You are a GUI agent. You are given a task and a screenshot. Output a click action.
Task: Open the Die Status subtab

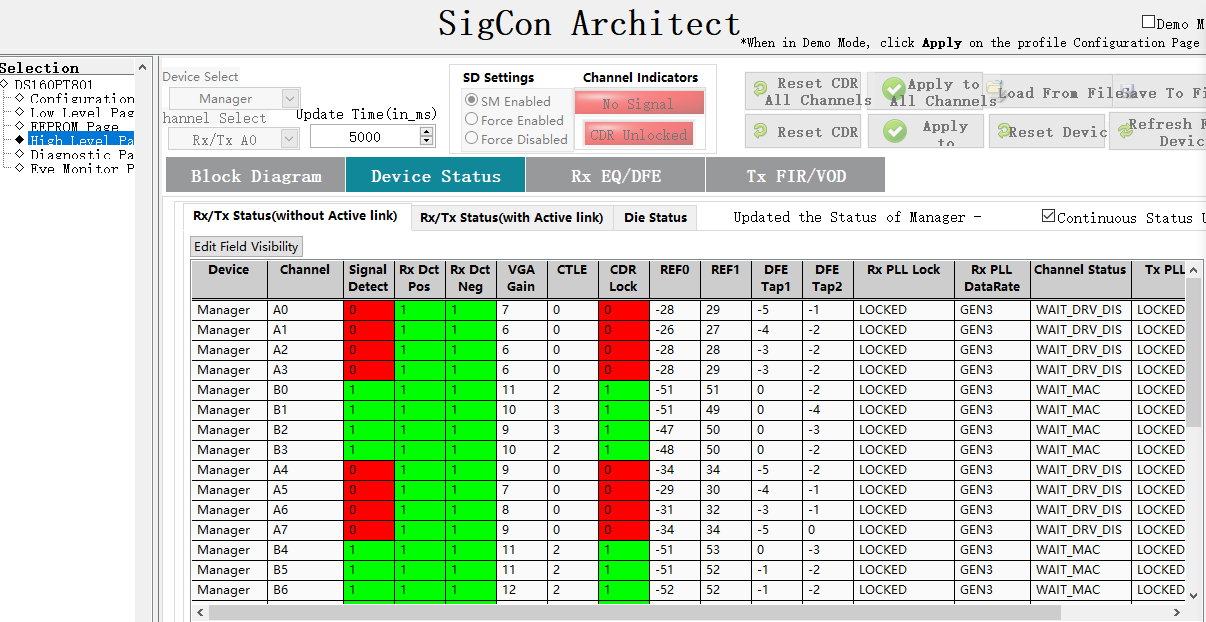tap(655, 217)
